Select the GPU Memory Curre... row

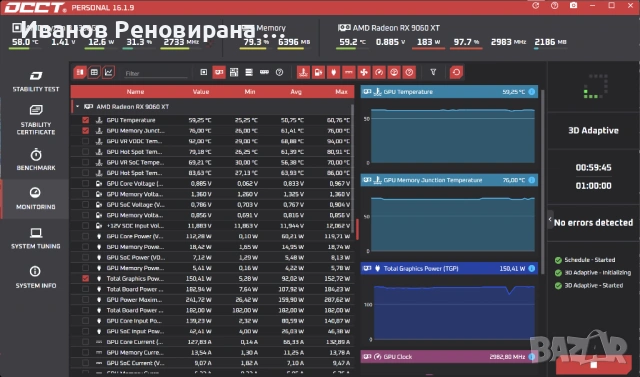[x=211, y=353]
